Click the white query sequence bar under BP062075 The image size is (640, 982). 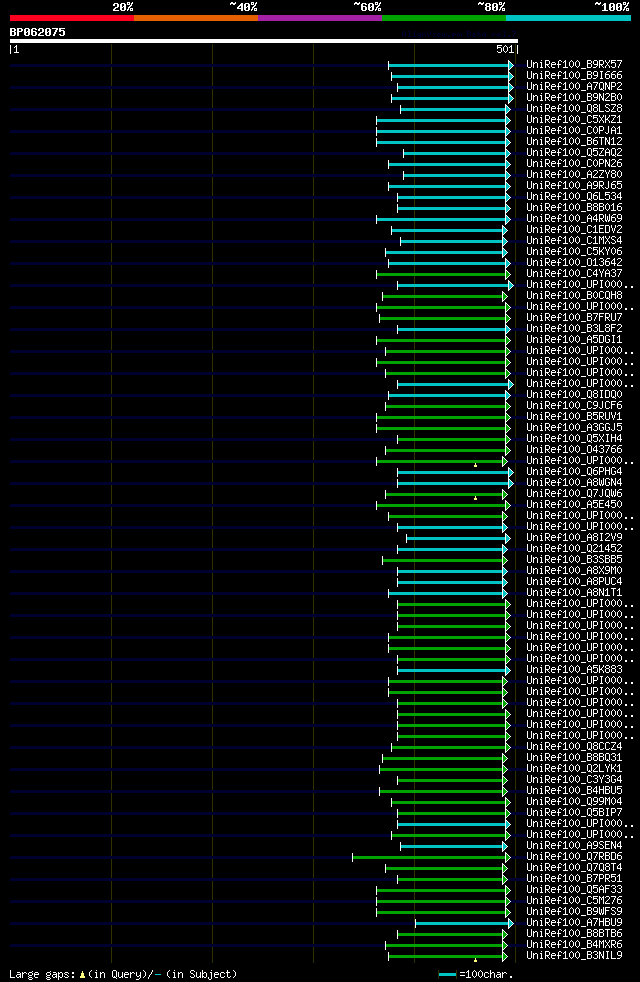pyautogui.click(x=264, y=41)
